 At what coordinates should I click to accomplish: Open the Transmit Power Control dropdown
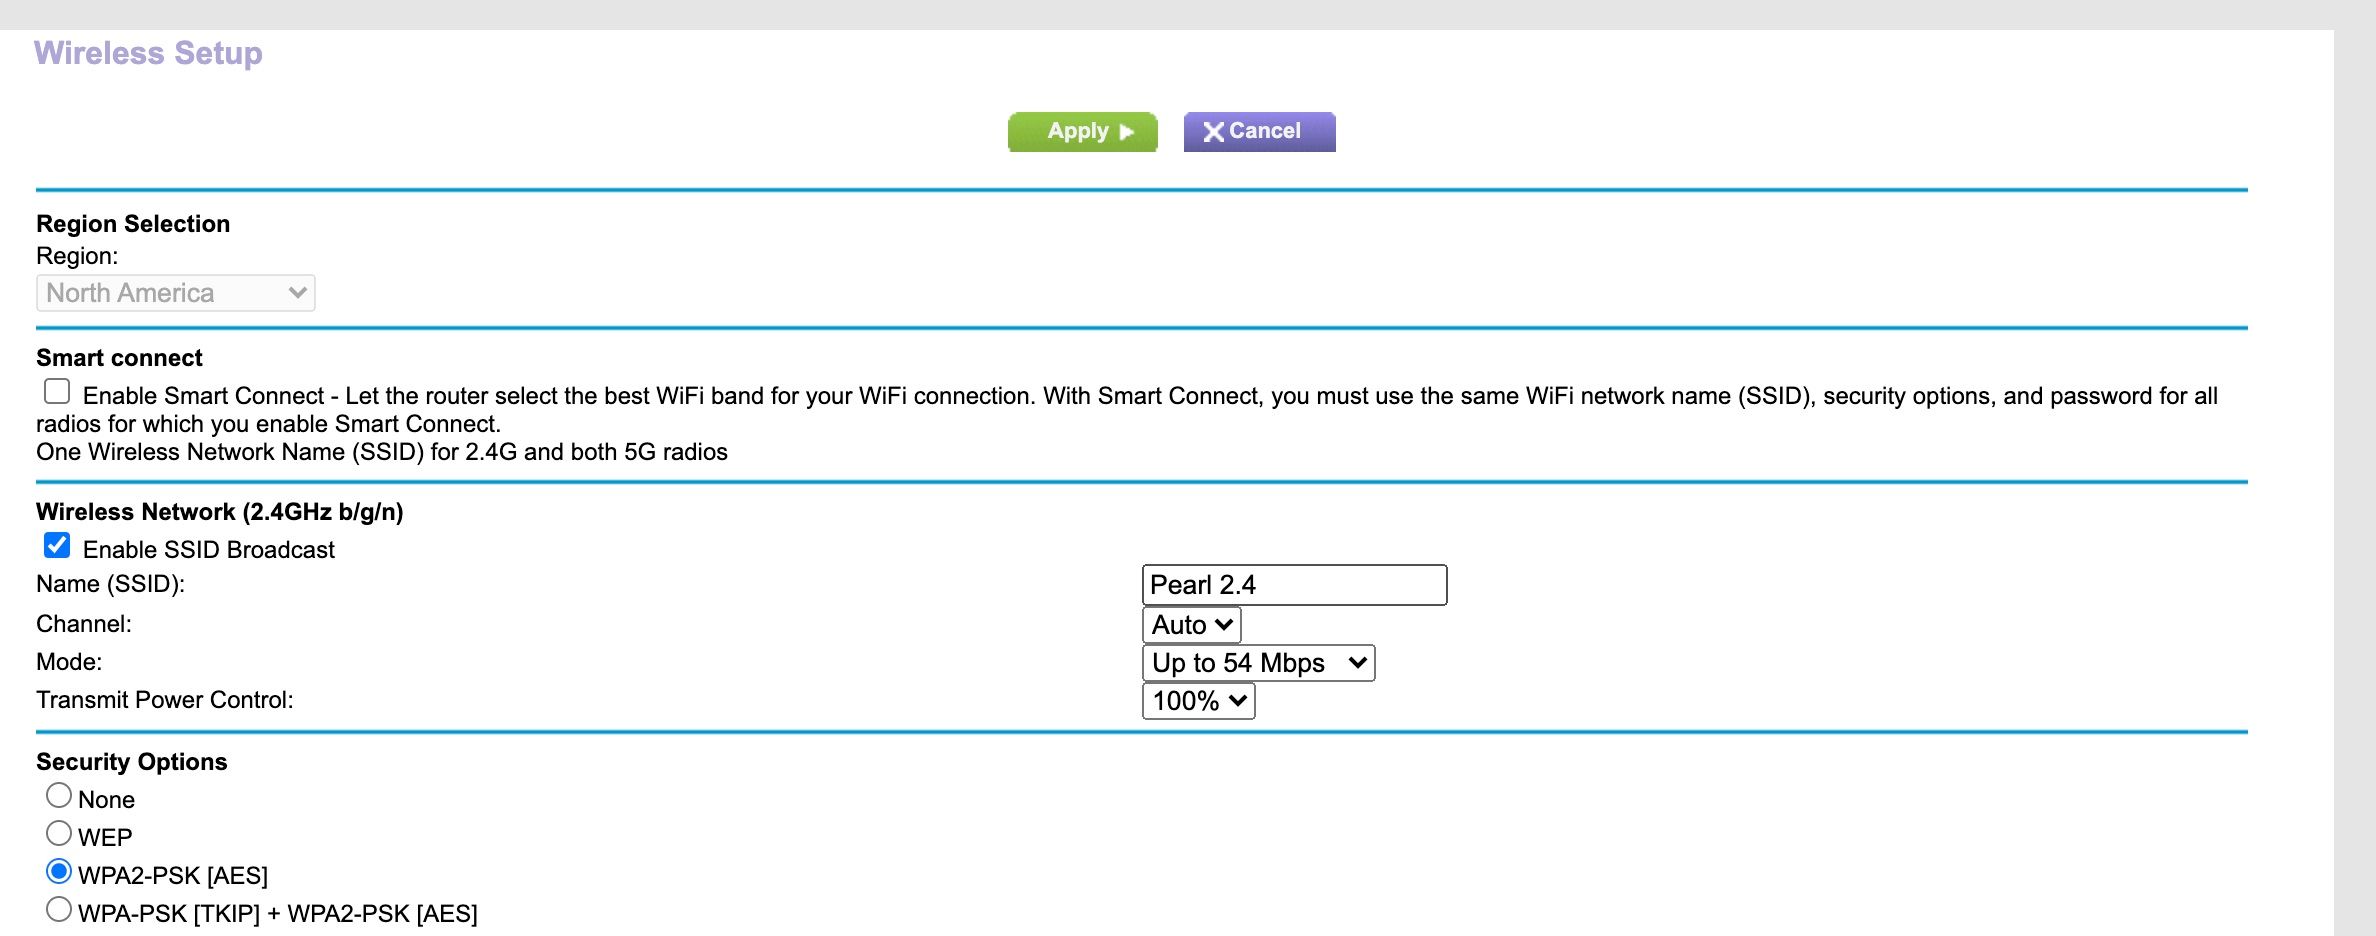pos(1197,700)
